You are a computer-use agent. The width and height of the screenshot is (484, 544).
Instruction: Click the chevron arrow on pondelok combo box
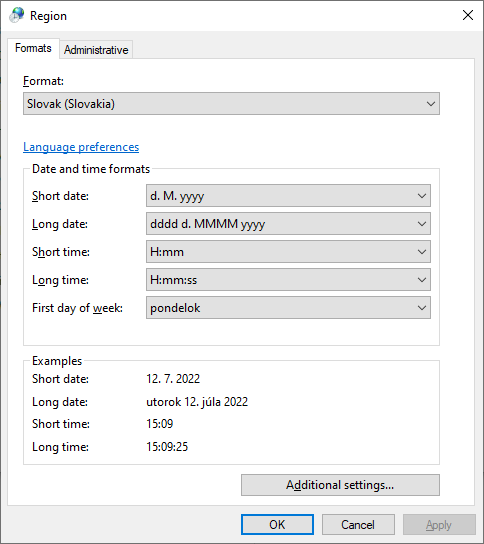click(422, 307)
